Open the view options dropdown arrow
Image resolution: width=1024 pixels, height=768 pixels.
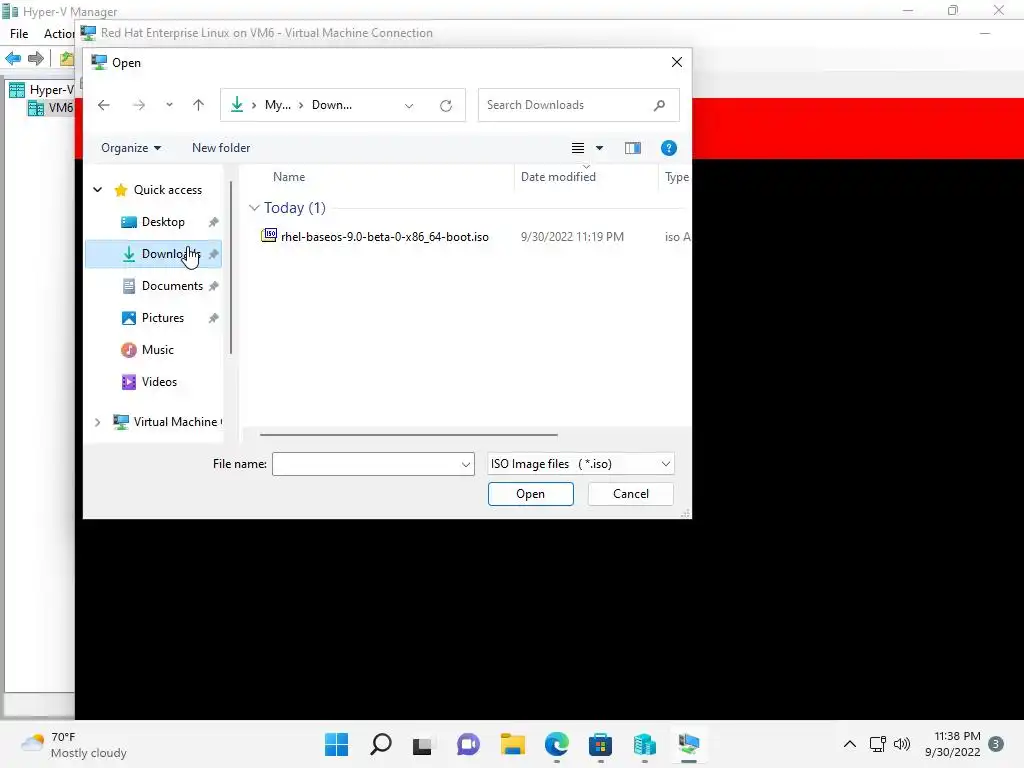coord(600,148)
